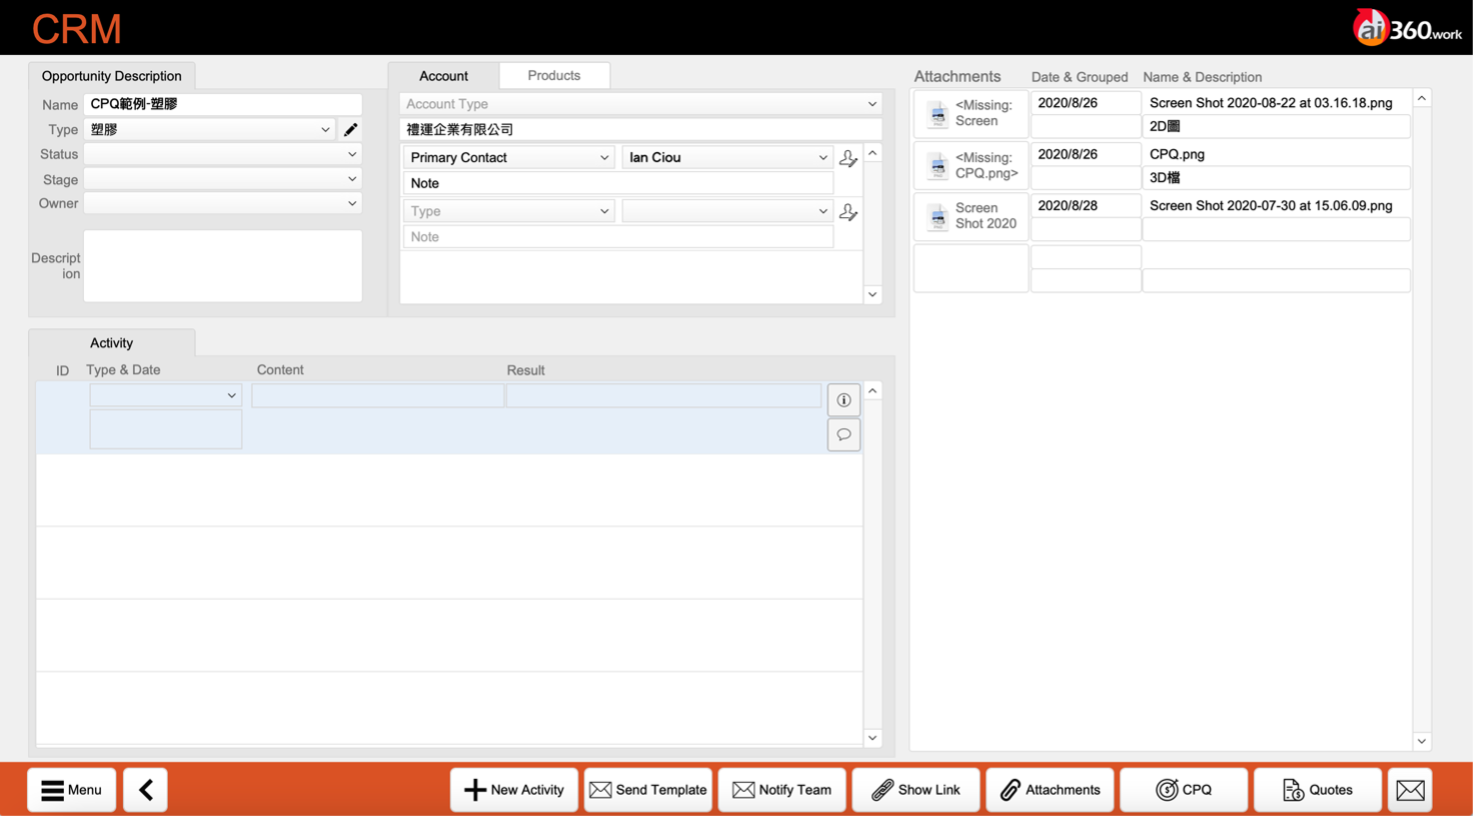Click the contact icon on the empty Type row
The image size is (1475, 818).
(848, 212)
